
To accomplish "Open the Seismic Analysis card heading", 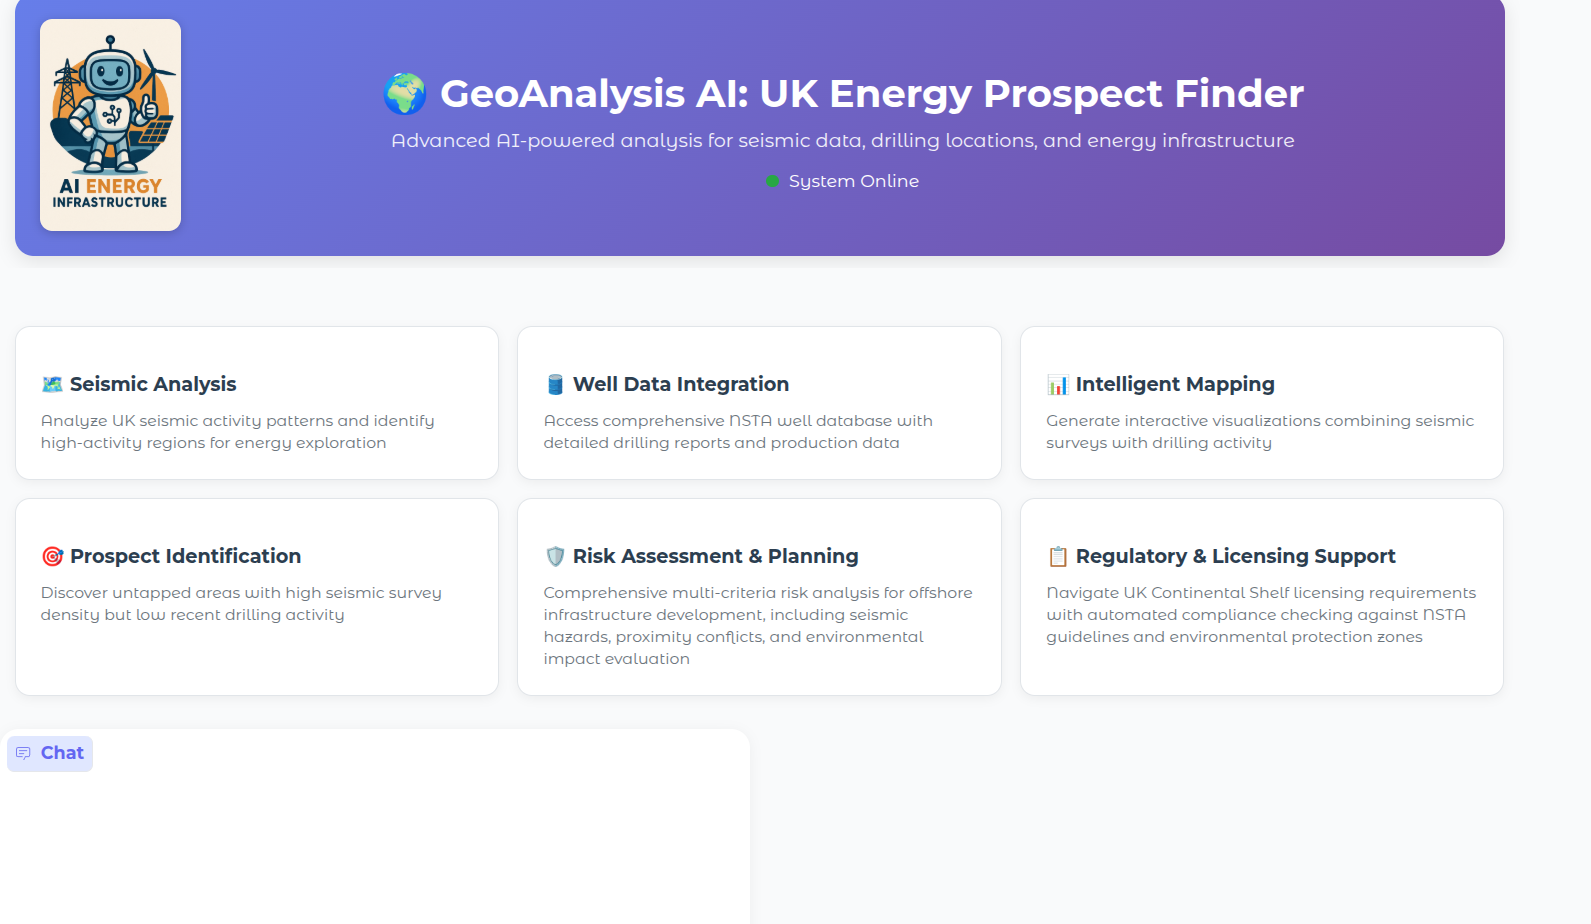I will pyautogui.click(x=153, y=384).
